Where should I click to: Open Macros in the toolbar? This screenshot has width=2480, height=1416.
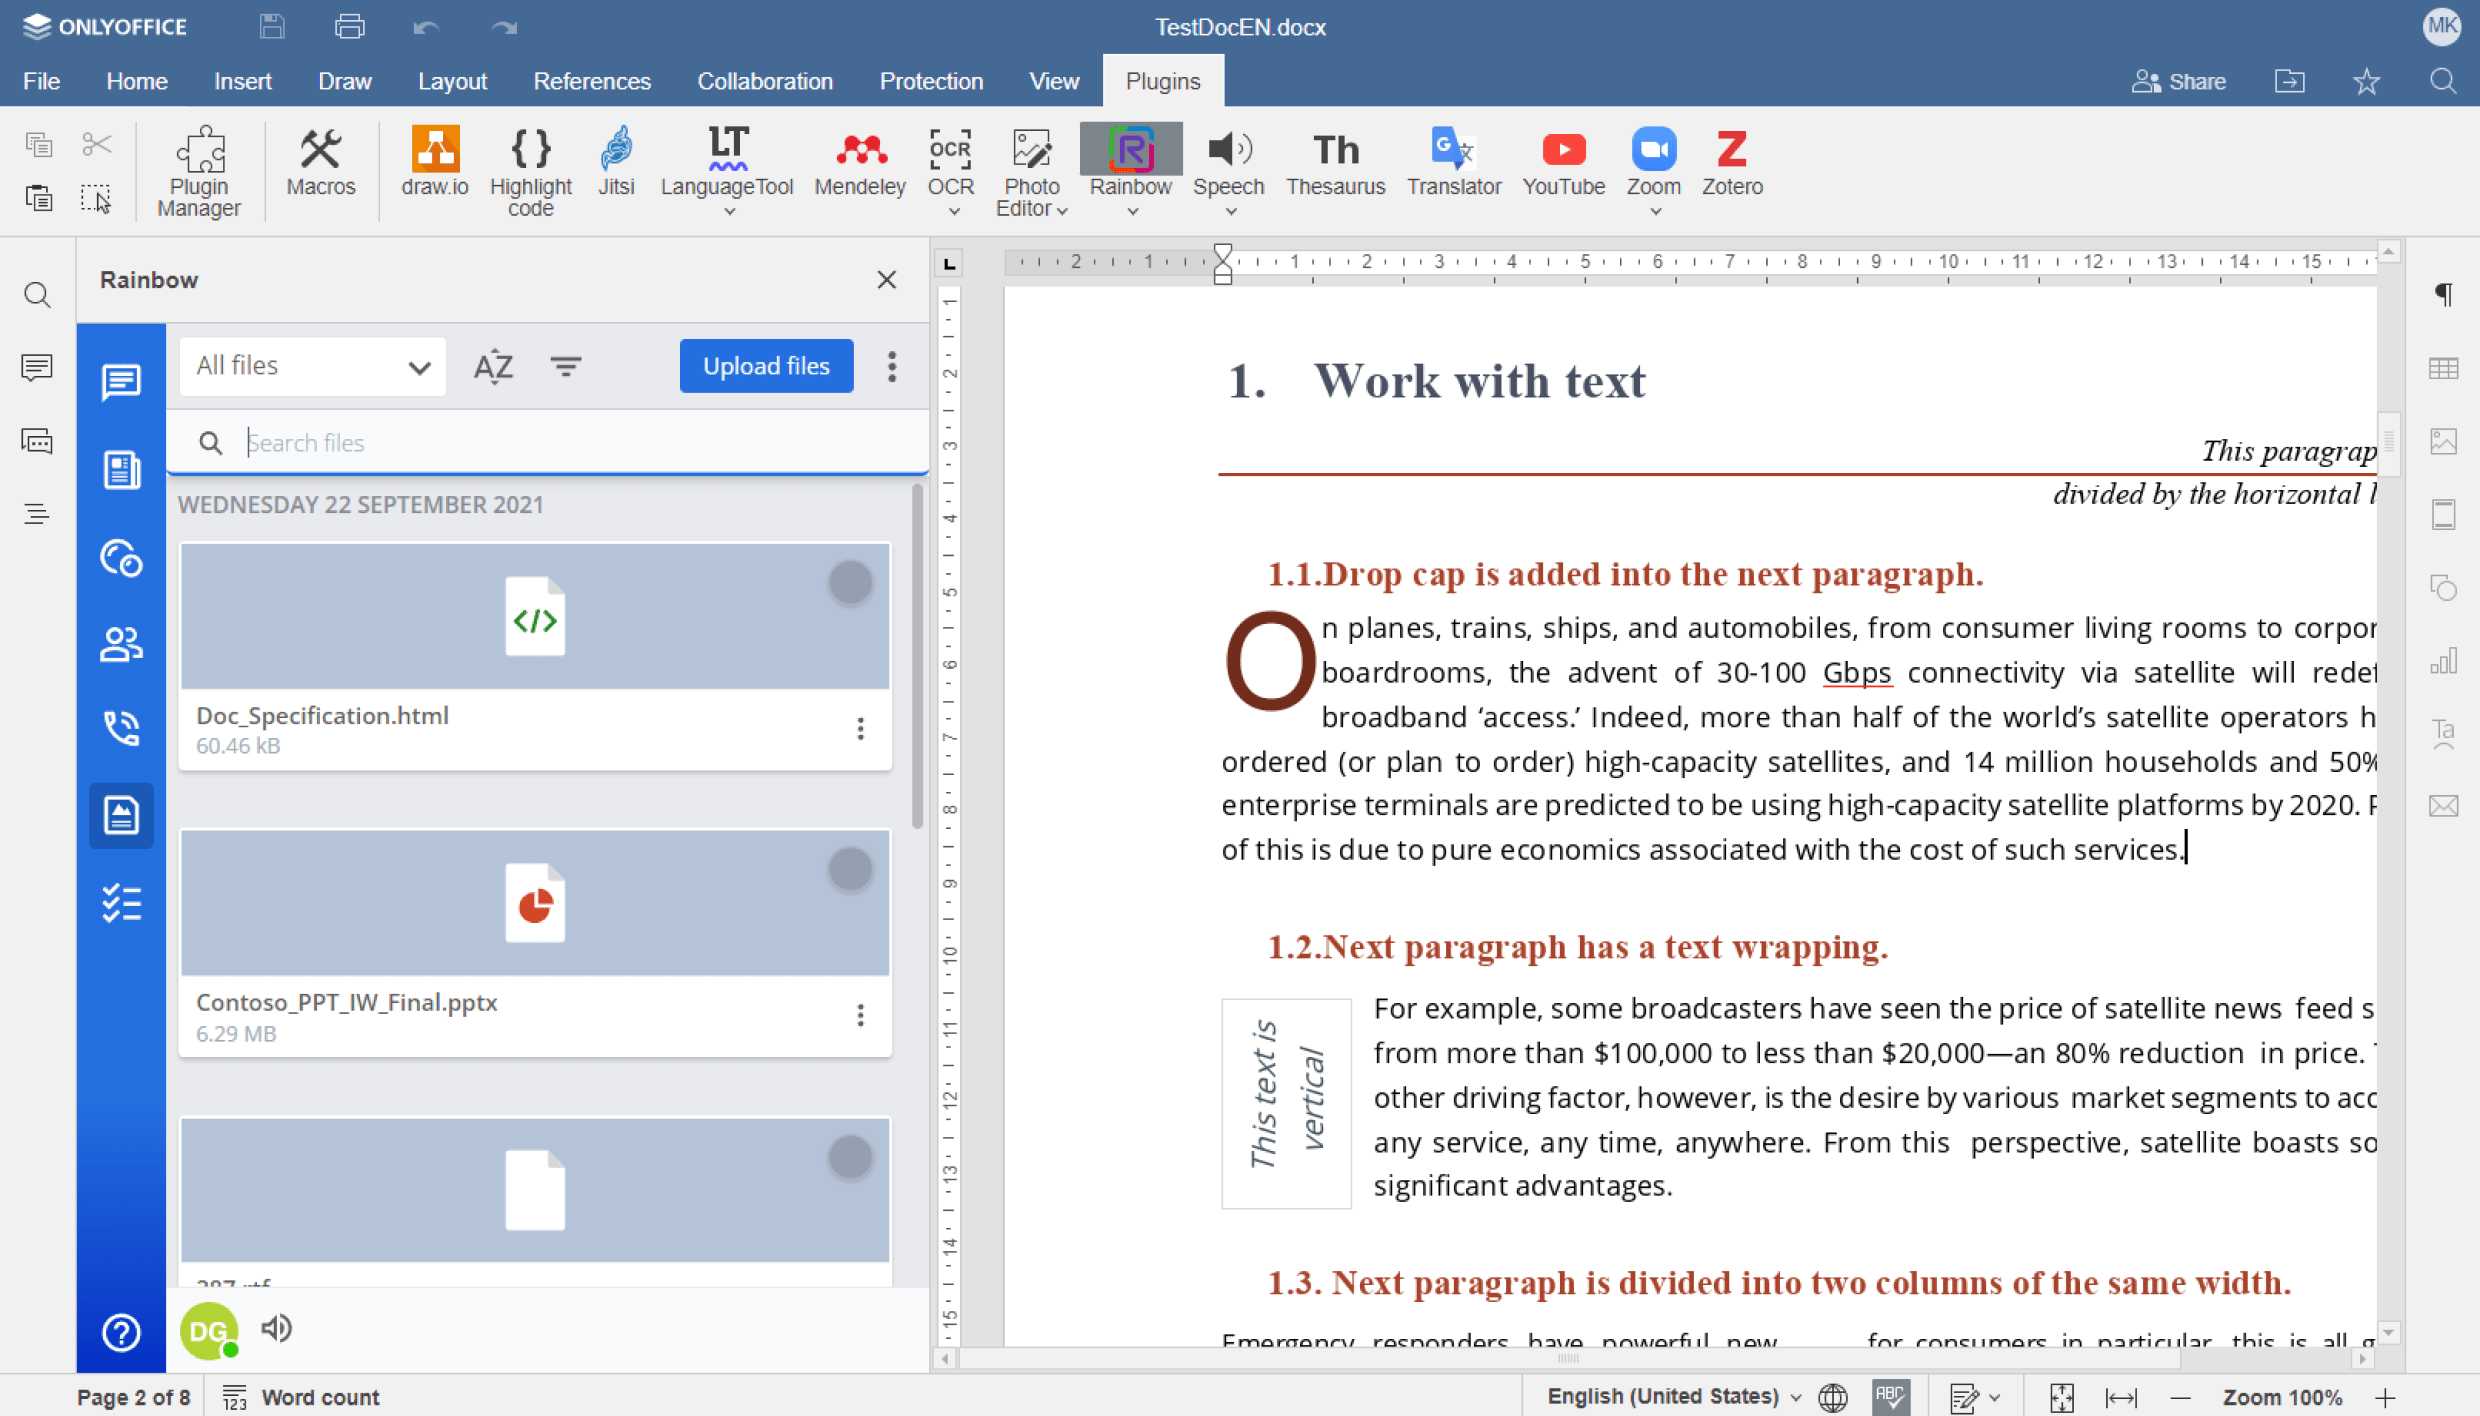[x=320, y=160]
